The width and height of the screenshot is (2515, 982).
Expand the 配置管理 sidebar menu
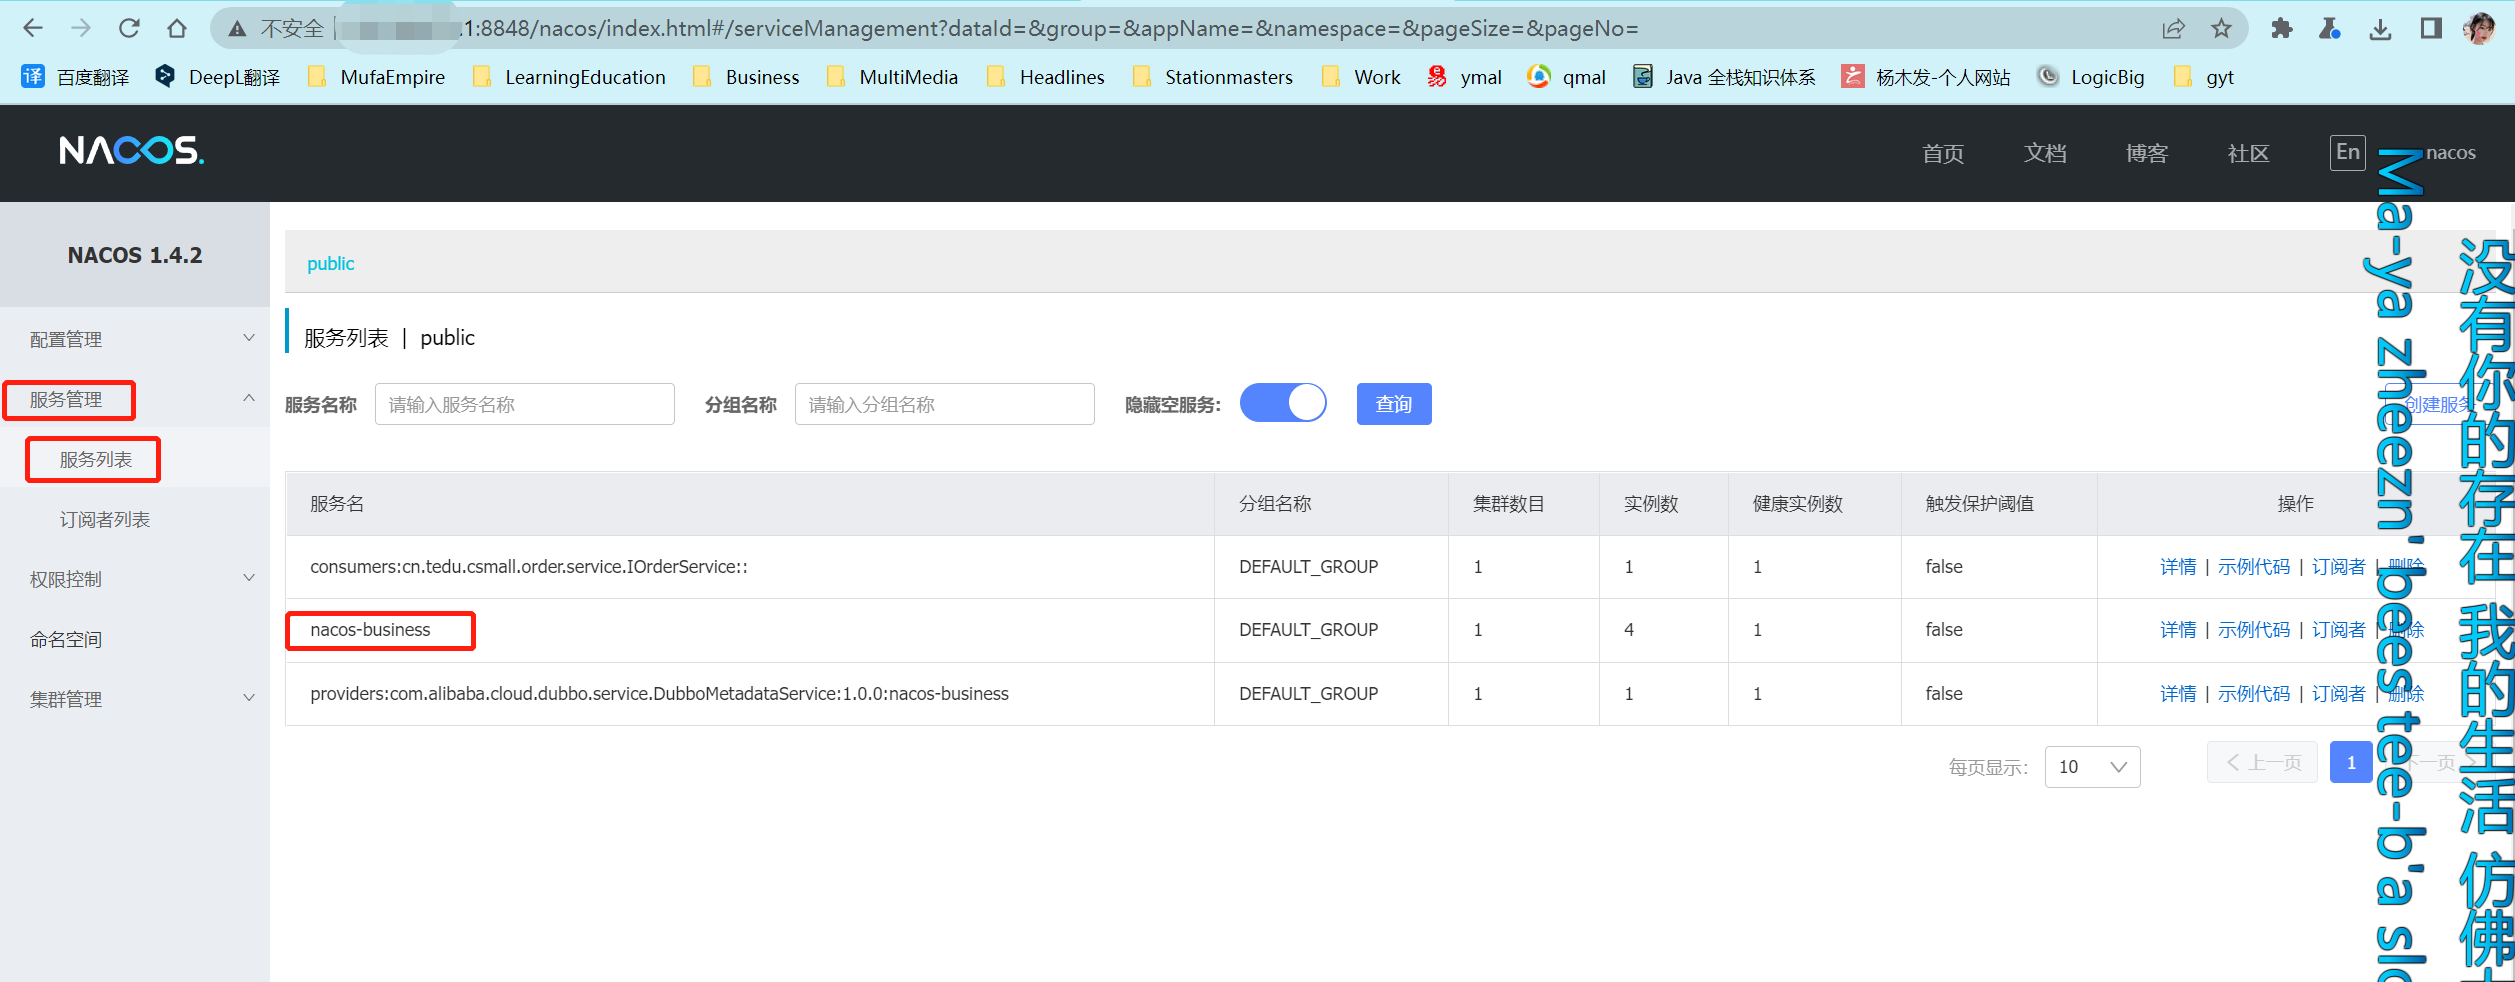[135, 339]
